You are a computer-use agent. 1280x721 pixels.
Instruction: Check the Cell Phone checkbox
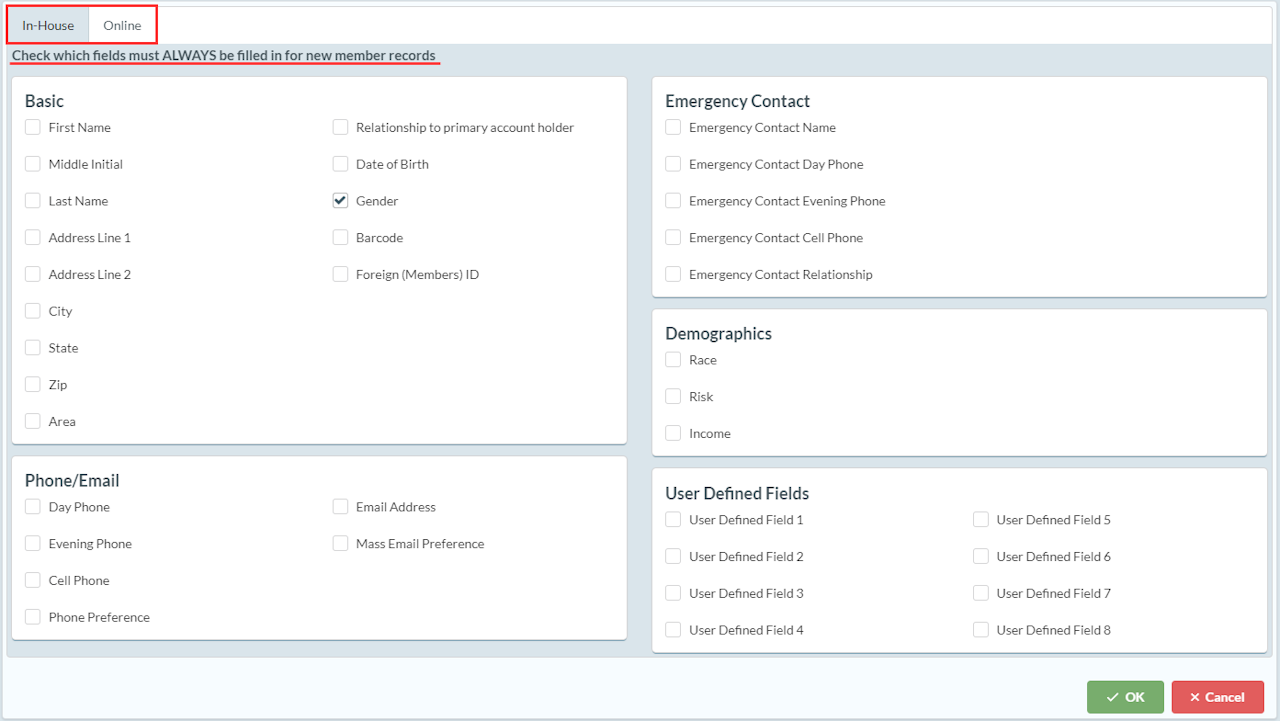33,580
